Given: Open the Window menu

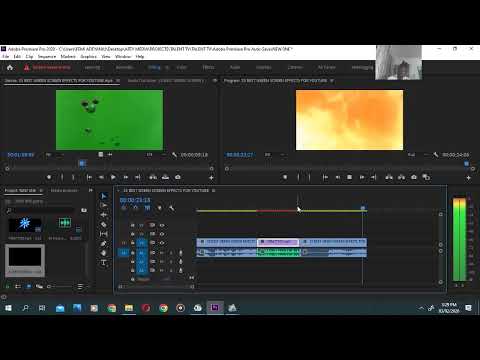Looking at the screenshot, I should [x=123, y=57].
